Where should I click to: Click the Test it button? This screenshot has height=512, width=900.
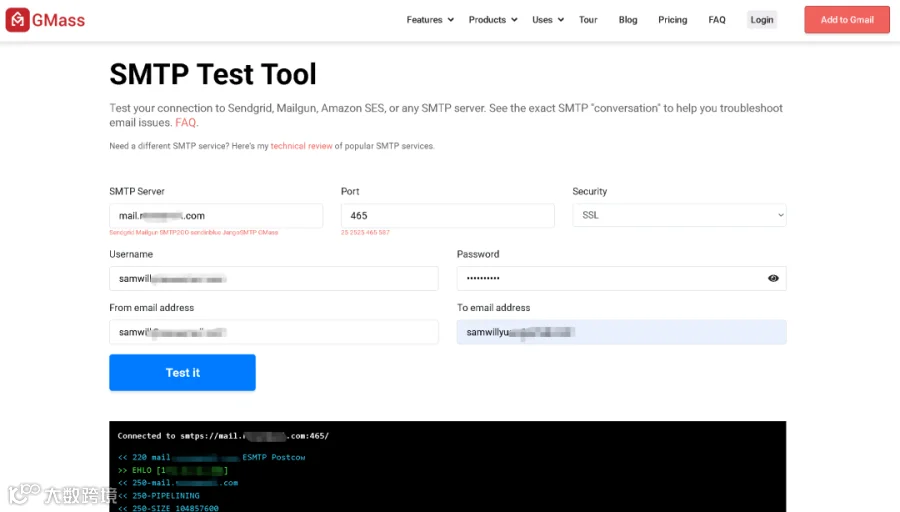[183, 373]
